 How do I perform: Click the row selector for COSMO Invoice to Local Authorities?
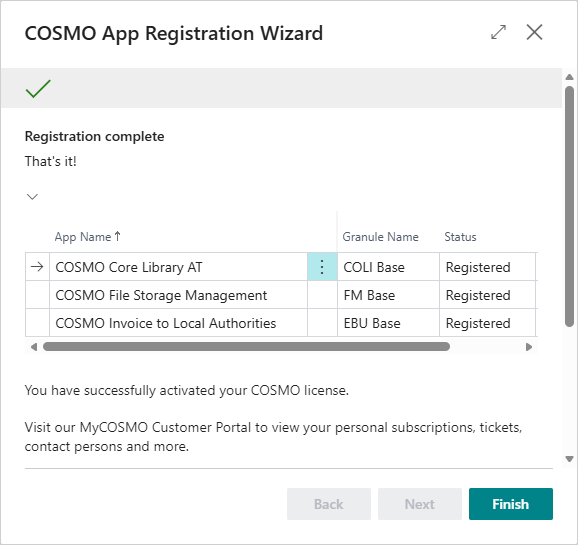(37, 323)
